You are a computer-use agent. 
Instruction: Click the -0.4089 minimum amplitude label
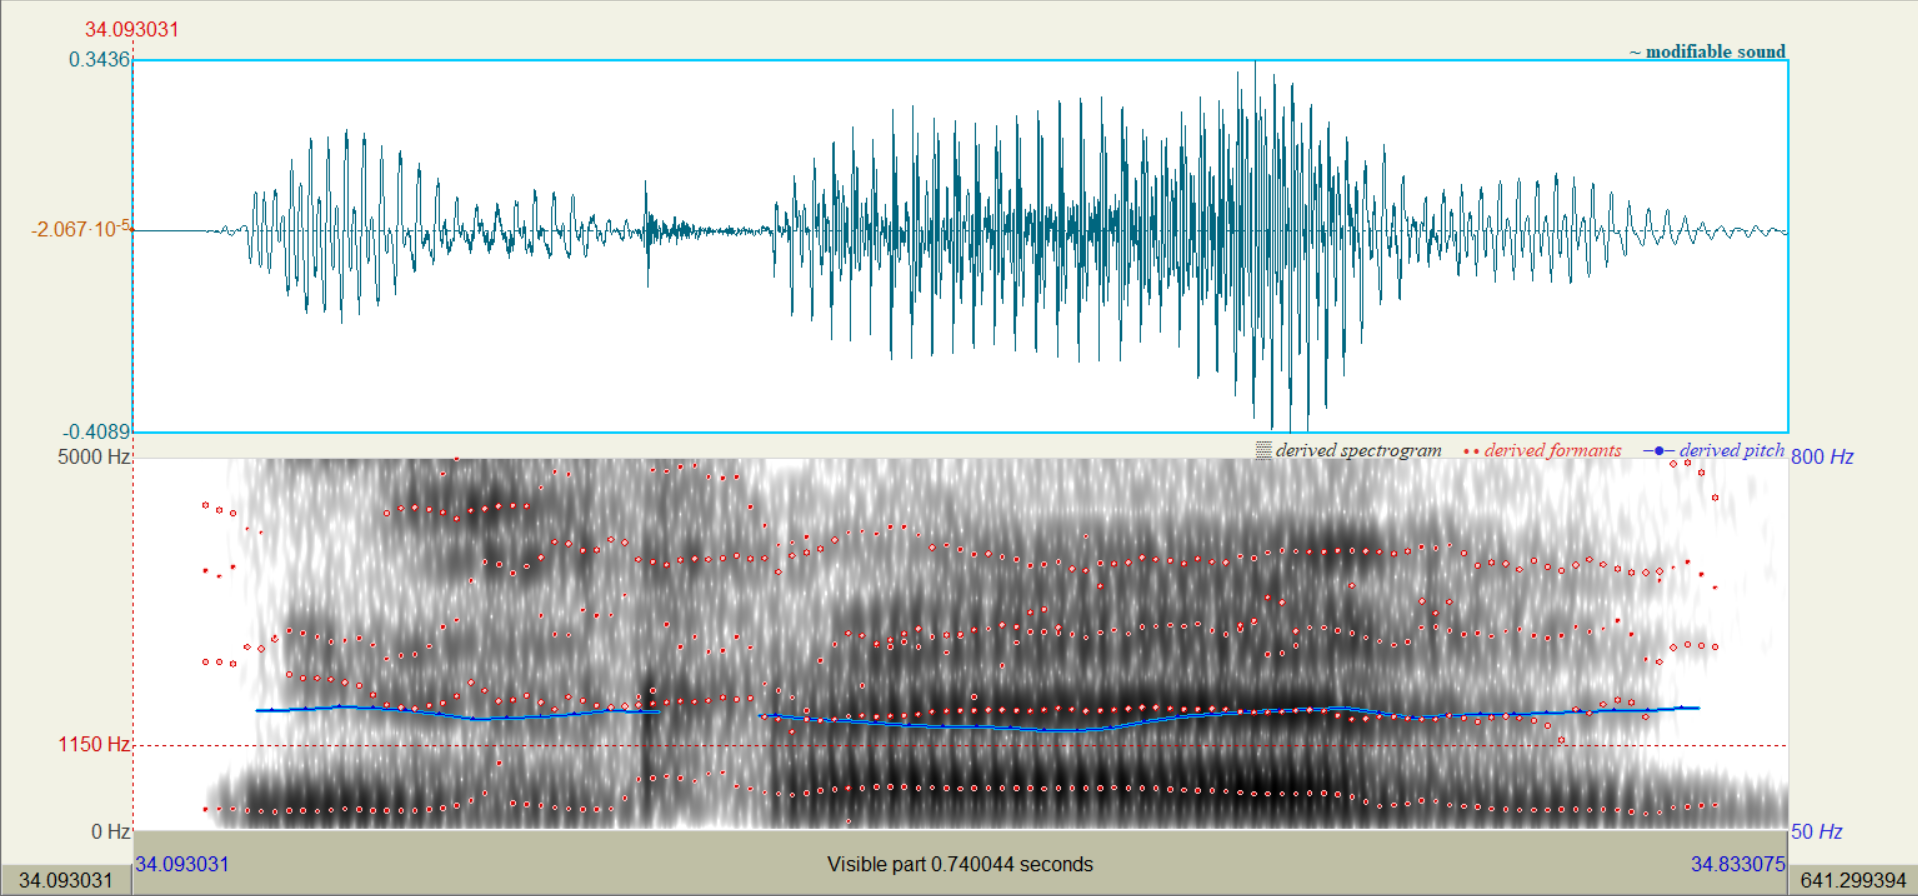(x=96, y=431)
